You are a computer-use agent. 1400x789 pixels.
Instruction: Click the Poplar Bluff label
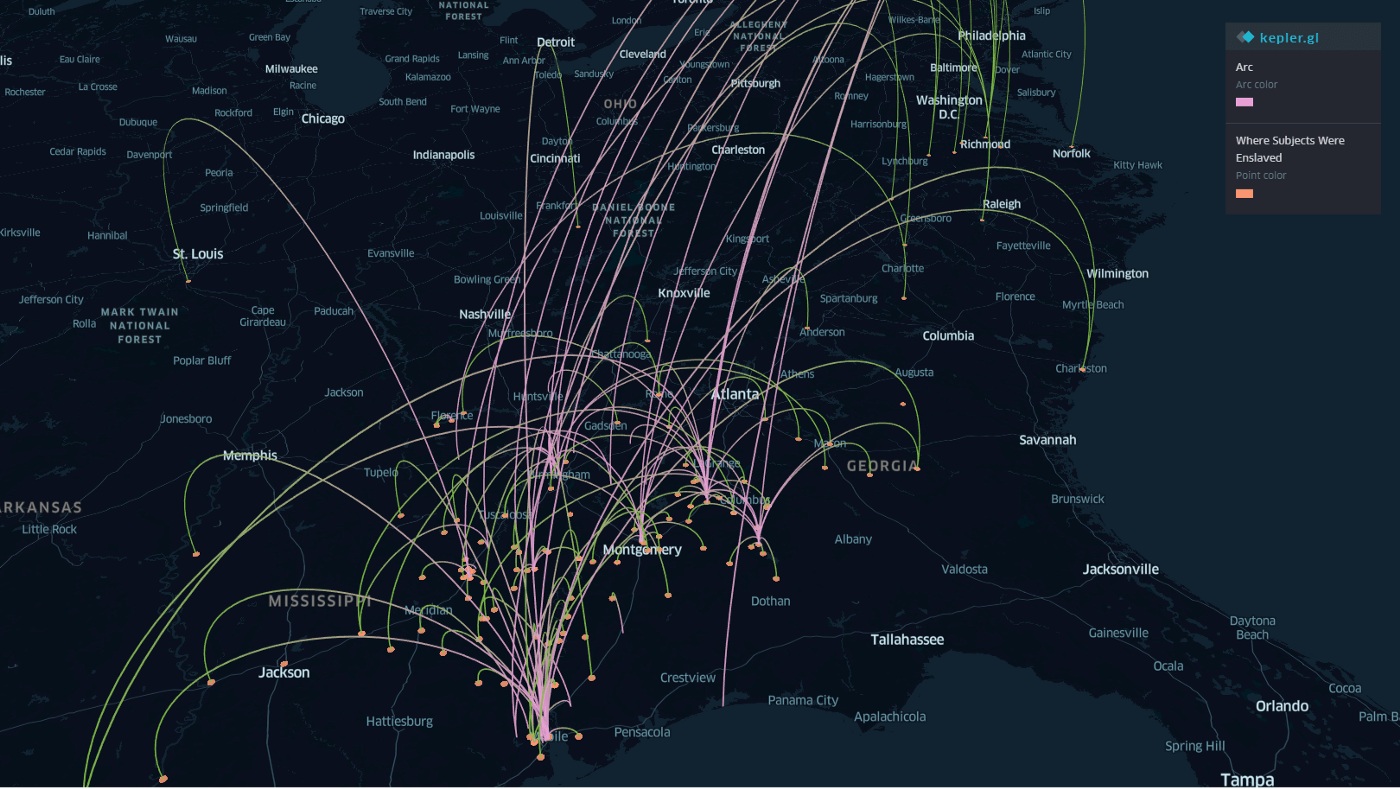(202, 360)
